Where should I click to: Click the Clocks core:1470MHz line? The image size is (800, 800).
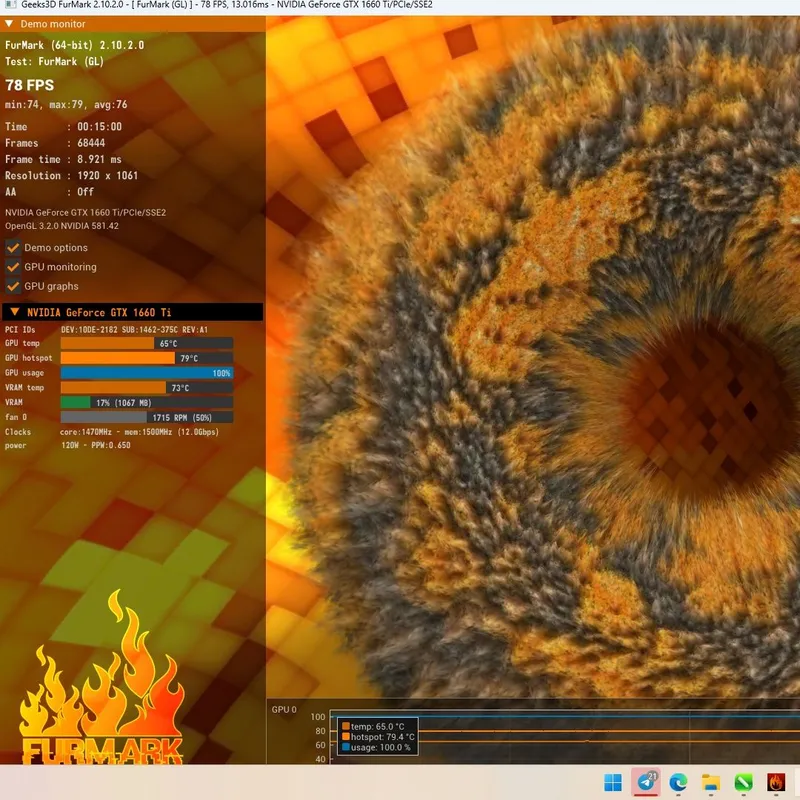click(139, 432)
